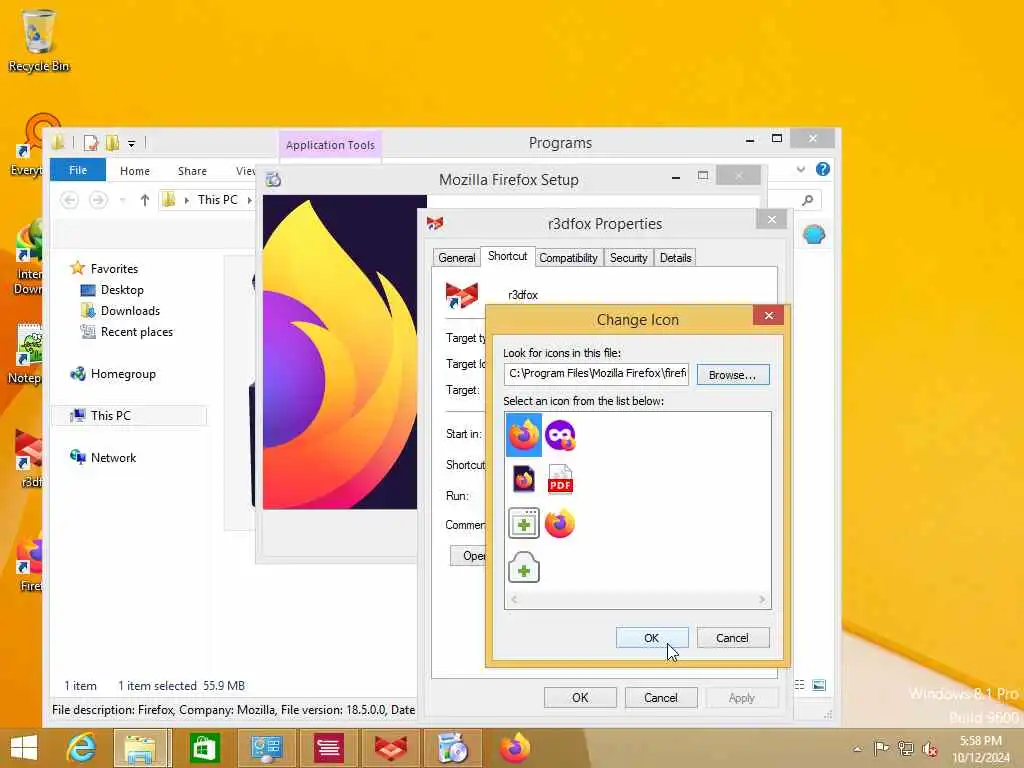The image size is (1024, 768).
Task: Choose the dark Firefox document icon
Action: (523, 479)
